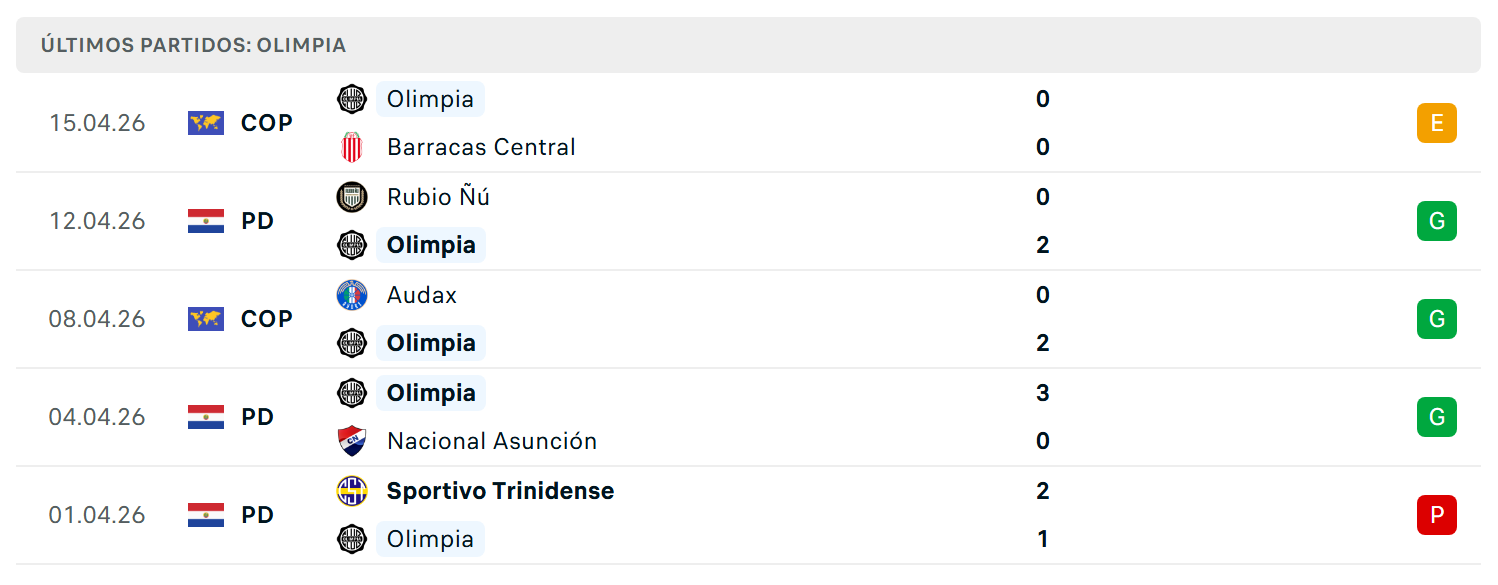
Task: Click green G badge for 12.04.26 match
Action: [1437, 221]
